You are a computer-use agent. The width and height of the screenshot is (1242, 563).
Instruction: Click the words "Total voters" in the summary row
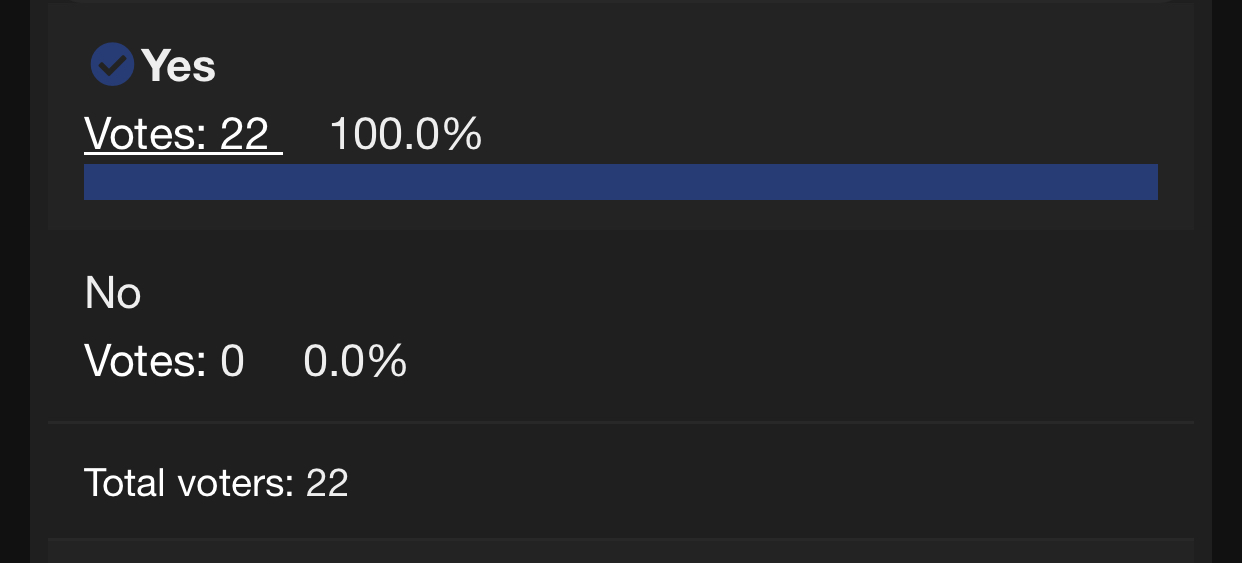188,483
